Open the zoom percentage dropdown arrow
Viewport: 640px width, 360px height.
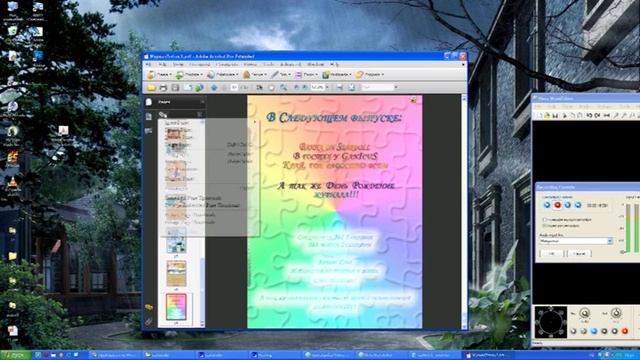click(x=327, y=87)
